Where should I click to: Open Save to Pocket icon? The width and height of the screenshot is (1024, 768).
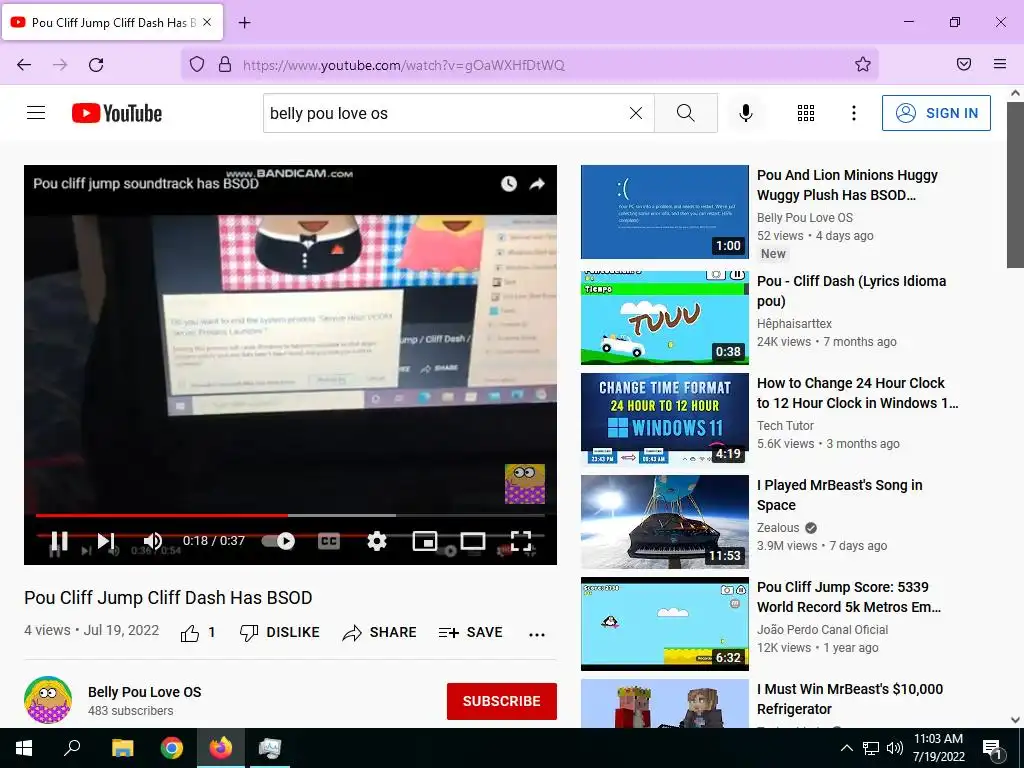point(964,64)
